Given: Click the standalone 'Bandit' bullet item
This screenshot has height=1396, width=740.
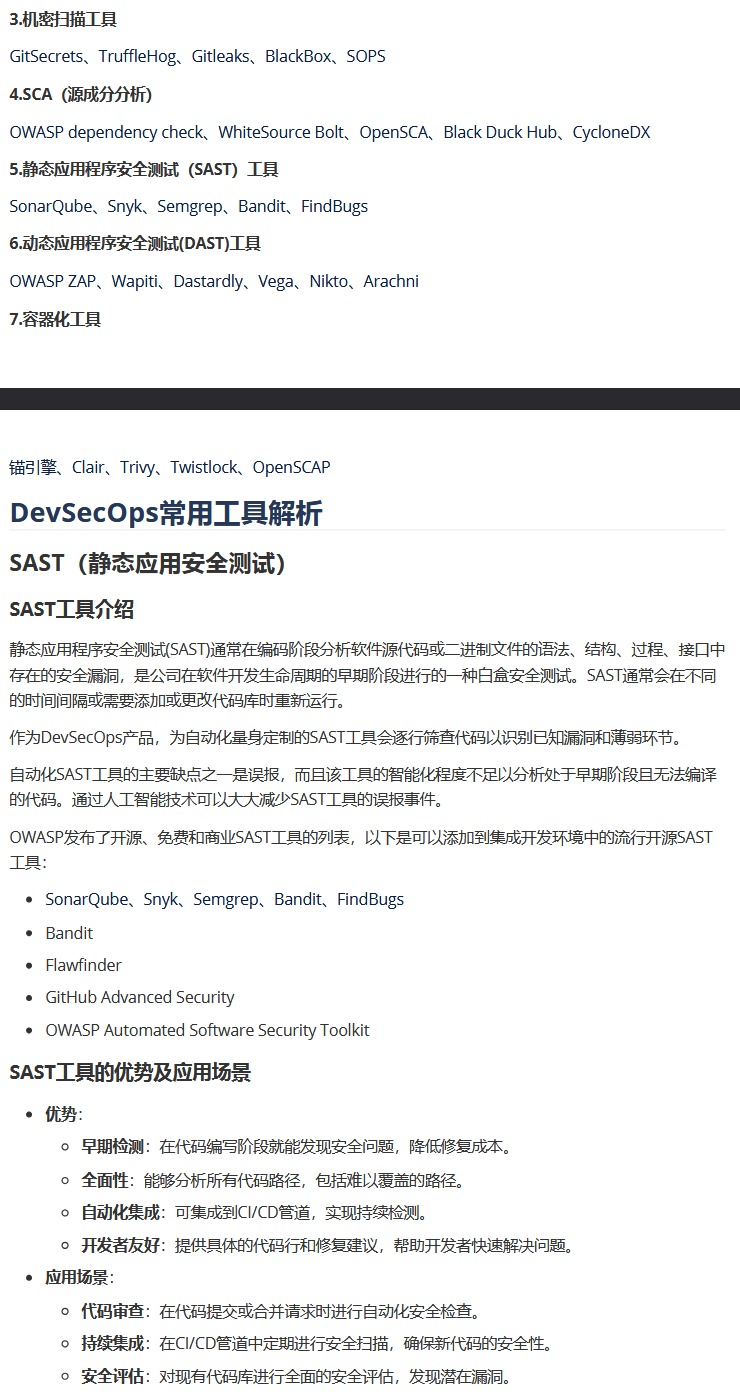Looking at the screenshot, I should click(x=69, y=933).
